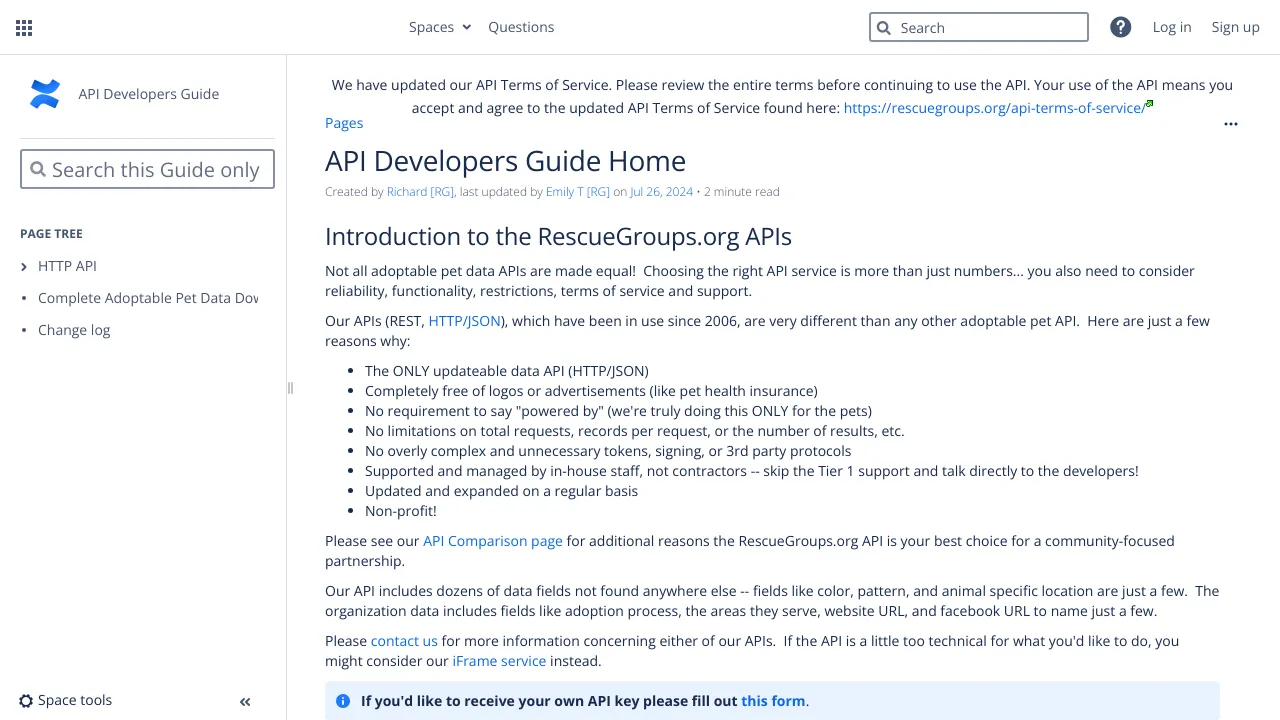
Task: Follow the HTTP/JSON link
Action: tap(465, 321)
